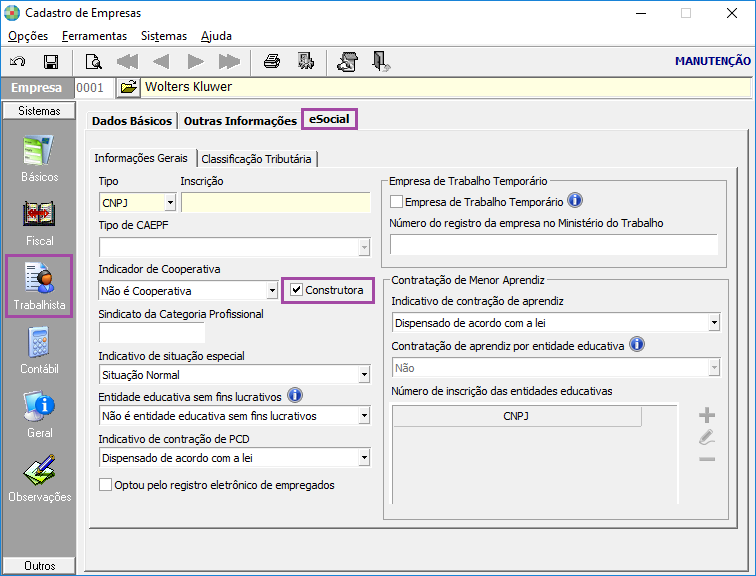The image size is (756, 576).
Task: Click the building report toolbar icon
Action: click(306, 62)
